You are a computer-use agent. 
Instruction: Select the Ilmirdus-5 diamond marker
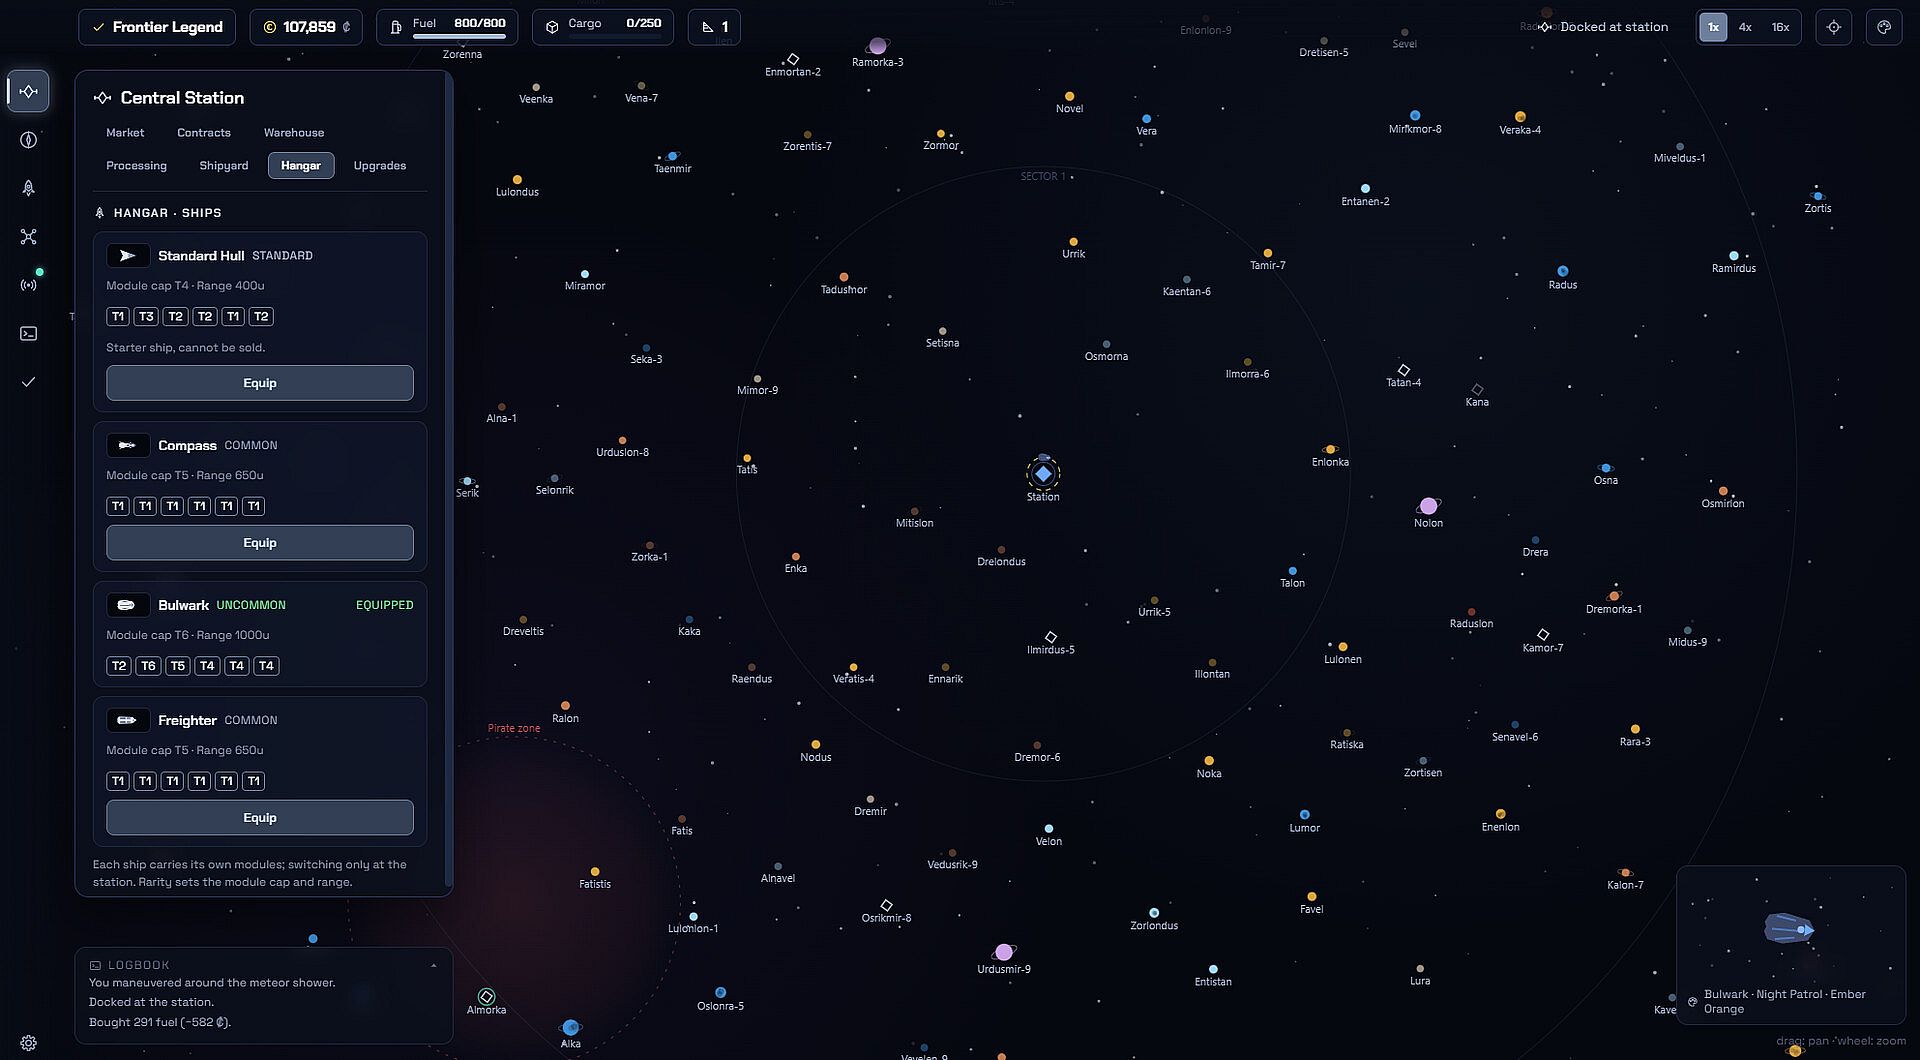click(1051, 637)
